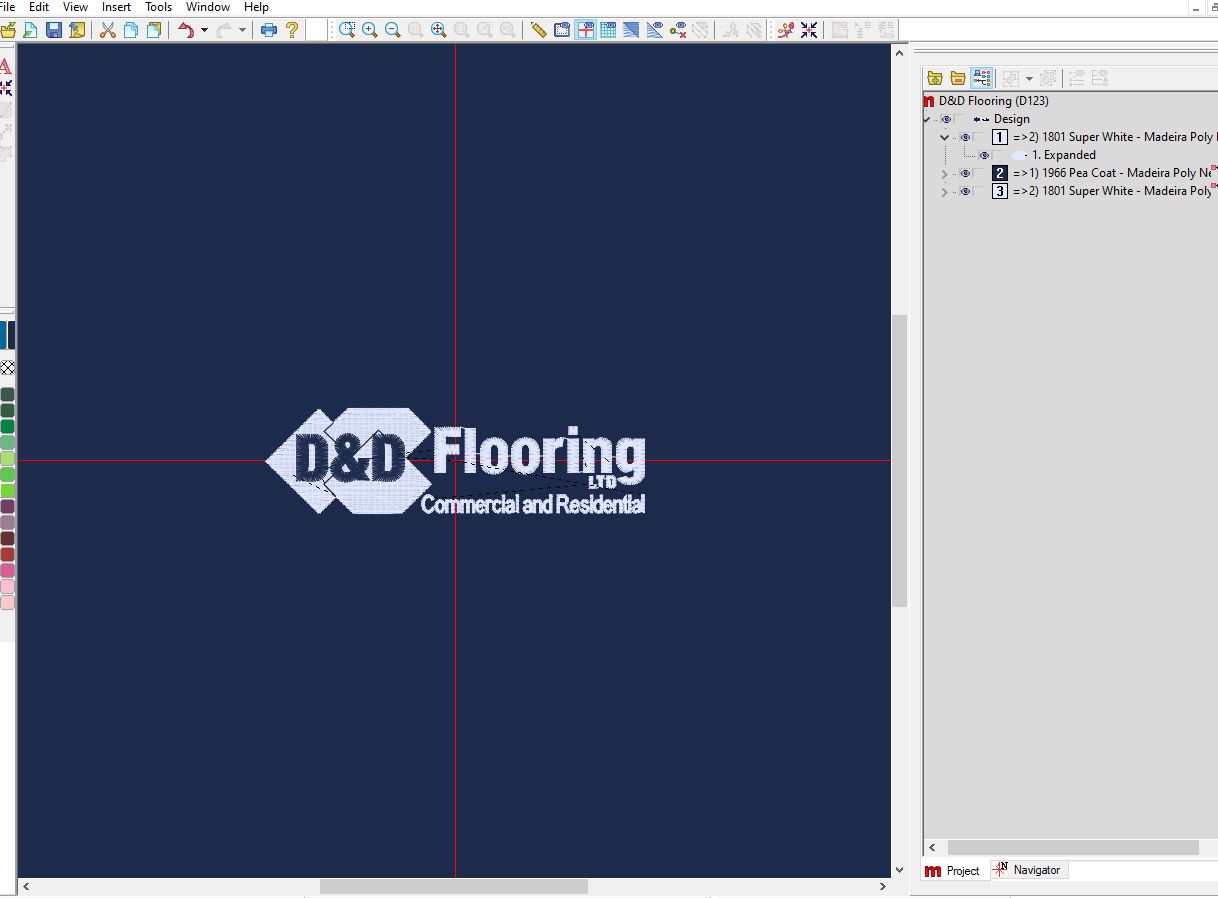
Task: Toggle 3D stitch view icon
Action: [x=631, y=30]
